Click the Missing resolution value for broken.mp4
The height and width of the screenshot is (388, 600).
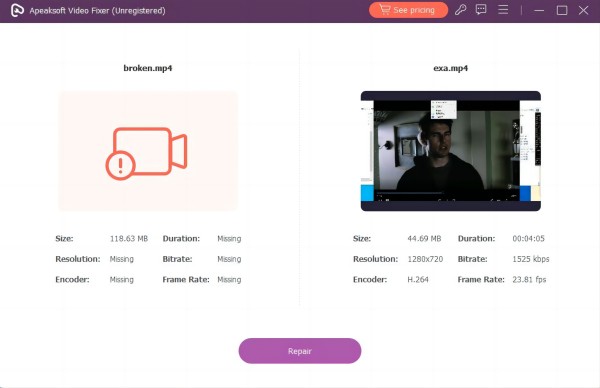122,259
